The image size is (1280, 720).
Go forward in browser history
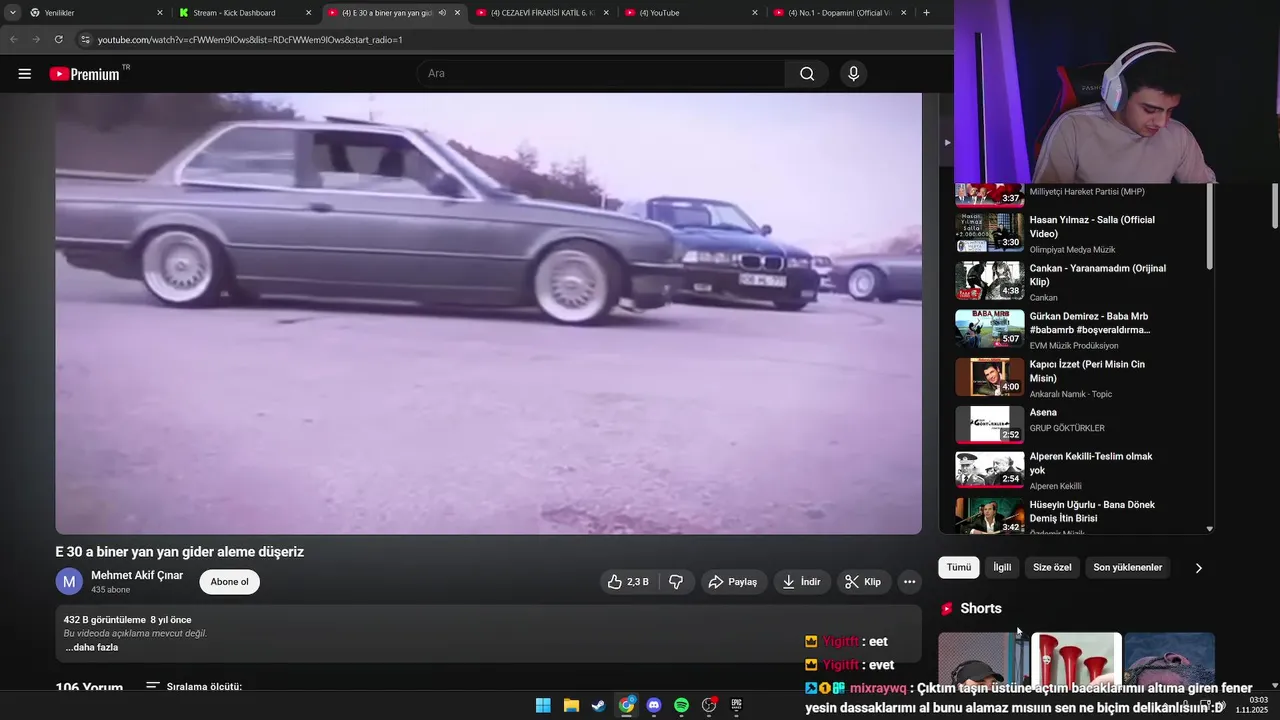pyautogui.click(x=36, y=39)
